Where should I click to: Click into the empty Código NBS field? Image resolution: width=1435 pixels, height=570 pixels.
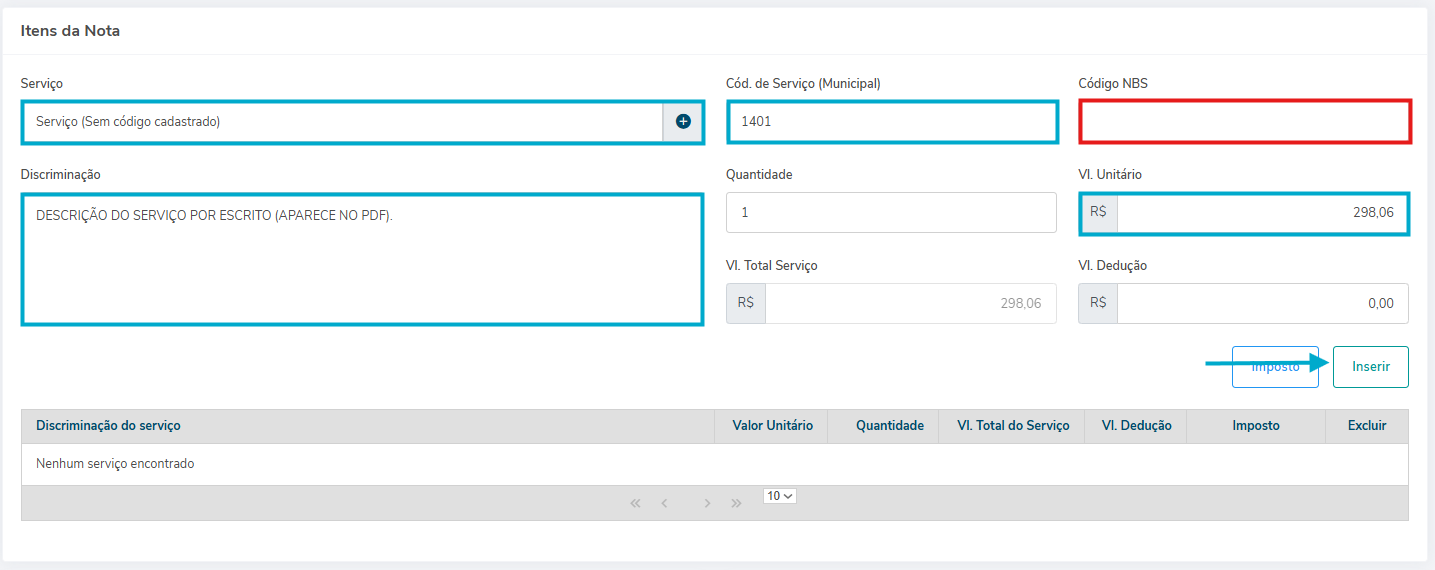(1244, 122)
